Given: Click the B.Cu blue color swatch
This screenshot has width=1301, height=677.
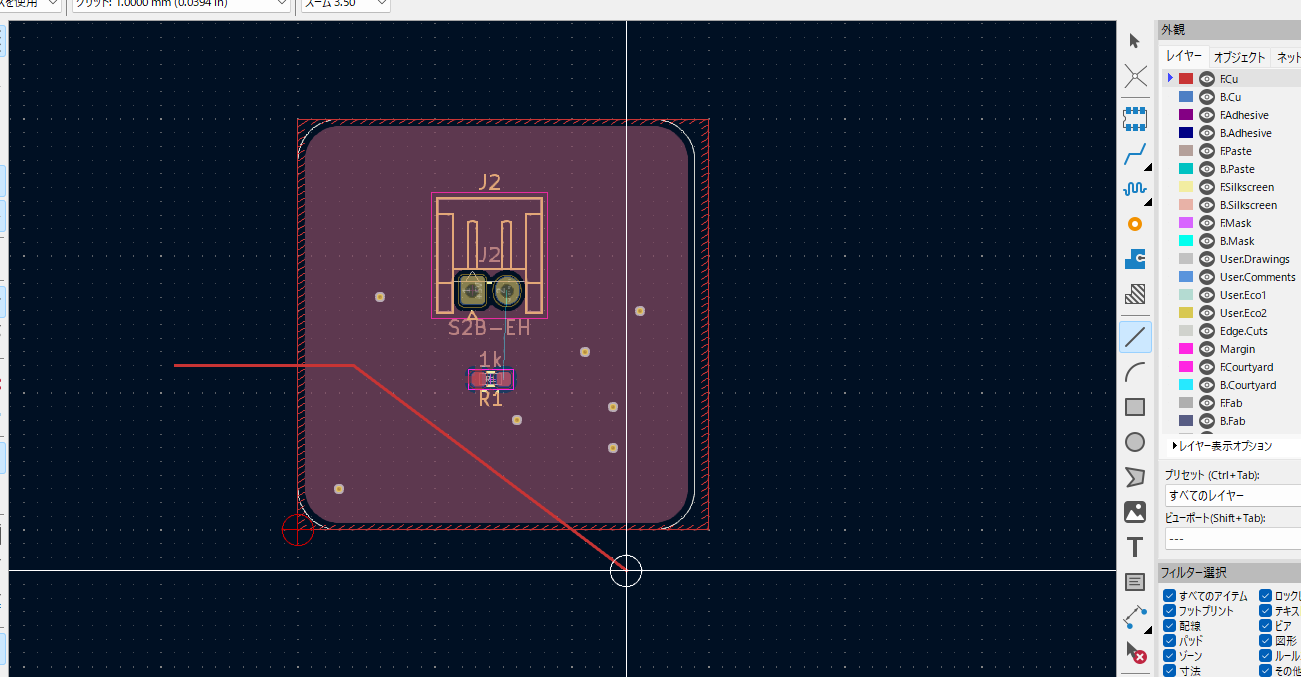Looking at the screenshot, I should tap(1186, 97).
